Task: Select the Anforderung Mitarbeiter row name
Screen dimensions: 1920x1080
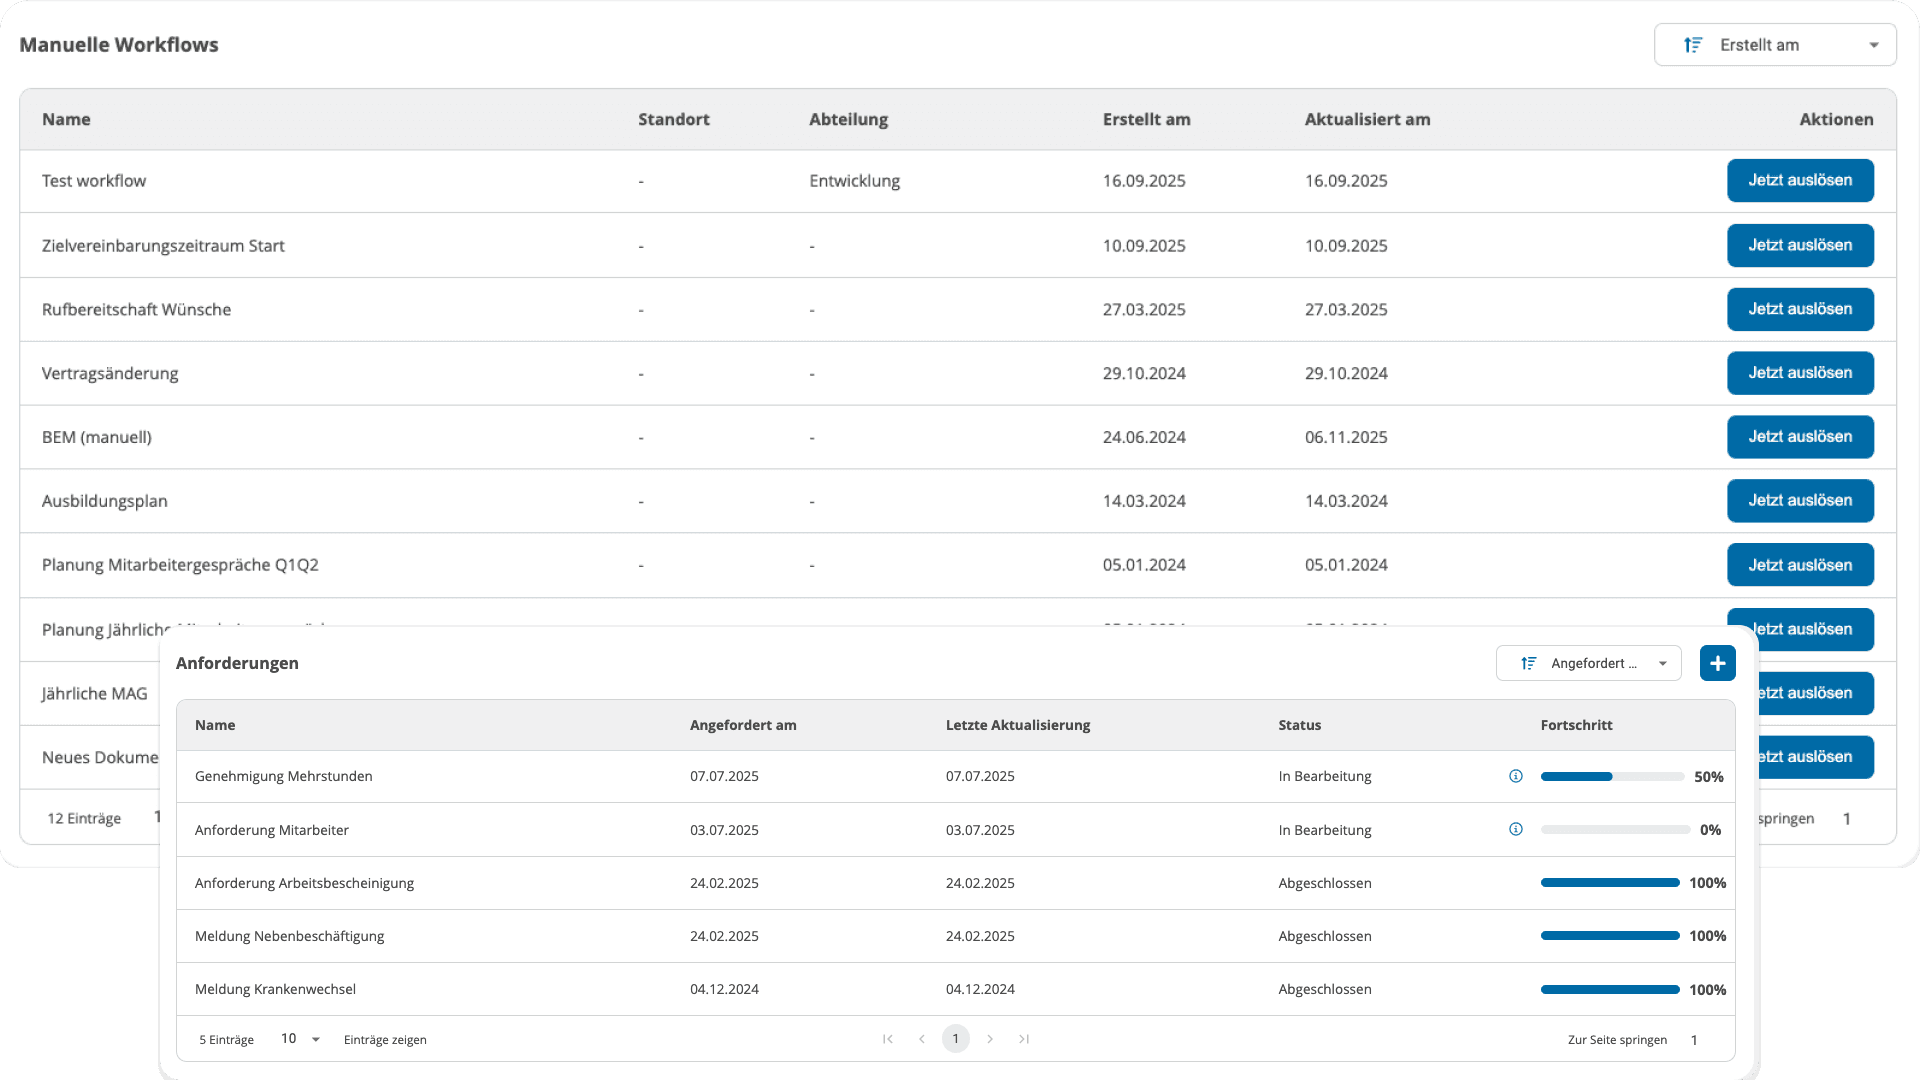Action: point(272,830)
